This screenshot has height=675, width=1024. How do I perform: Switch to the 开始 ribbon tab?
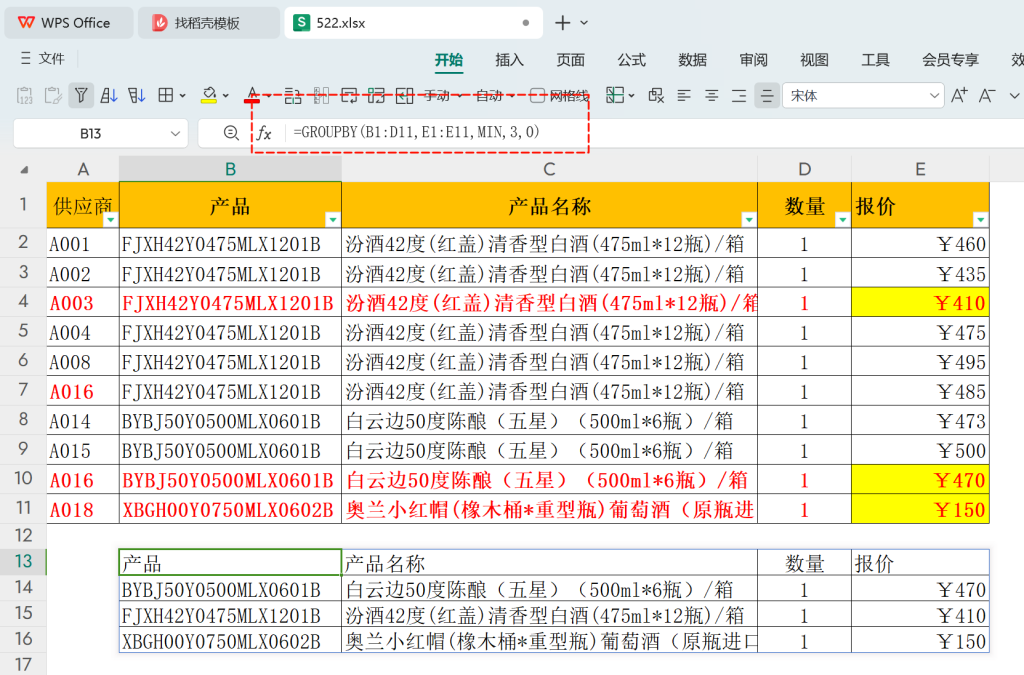point(449,60)
